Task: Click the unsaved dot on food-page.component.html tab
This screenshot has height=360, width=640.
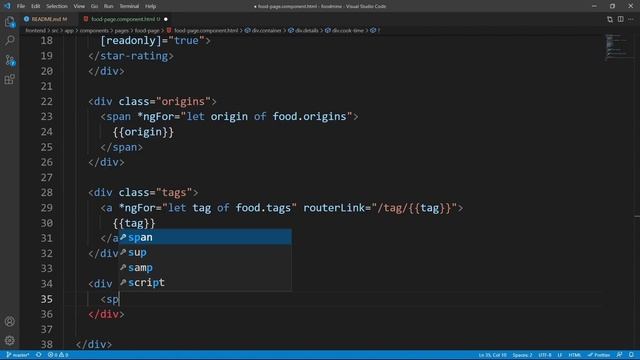Action: click(x=166, y=19)
